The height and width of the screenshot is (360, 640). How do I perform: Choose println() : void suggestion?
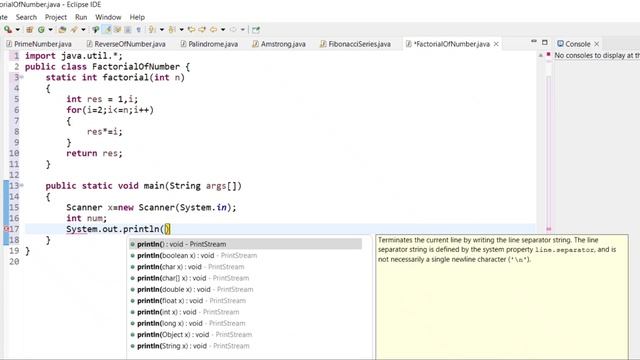tap(245, 244)
